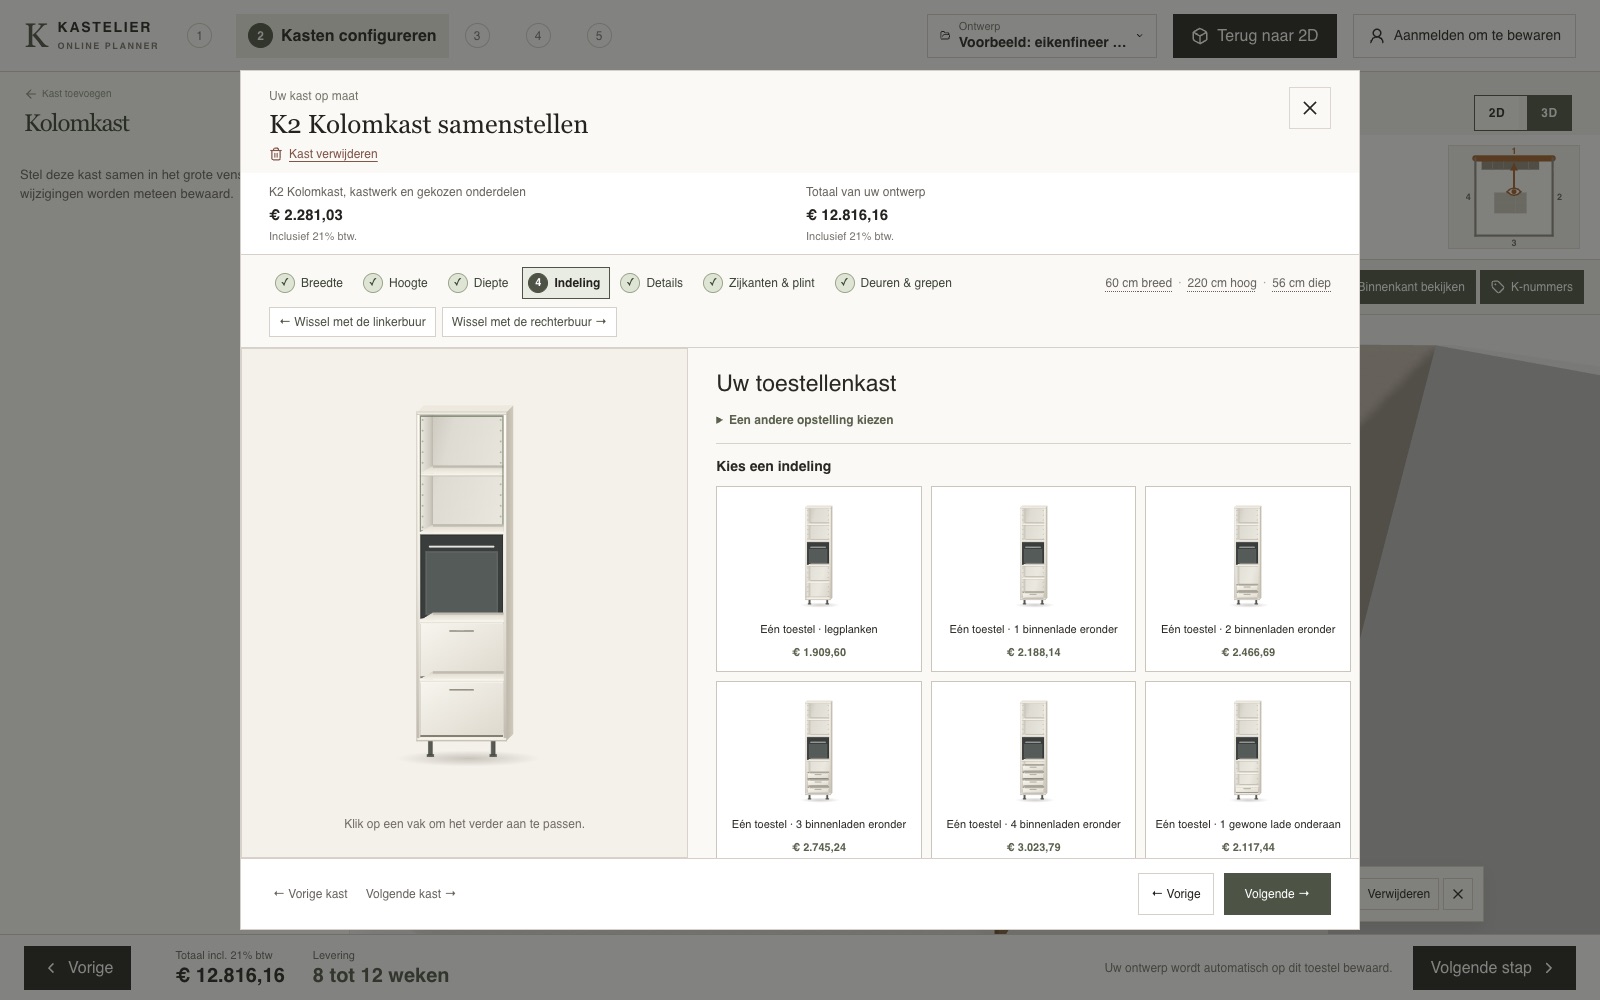
Task: Open the Deuren & grepen step
Action: point(894,283)
